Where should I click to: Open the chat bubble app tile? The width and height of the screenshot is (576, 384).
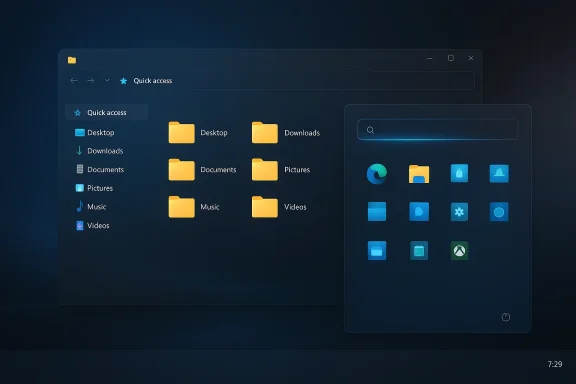pyautogui.click(x=419, y=212)
